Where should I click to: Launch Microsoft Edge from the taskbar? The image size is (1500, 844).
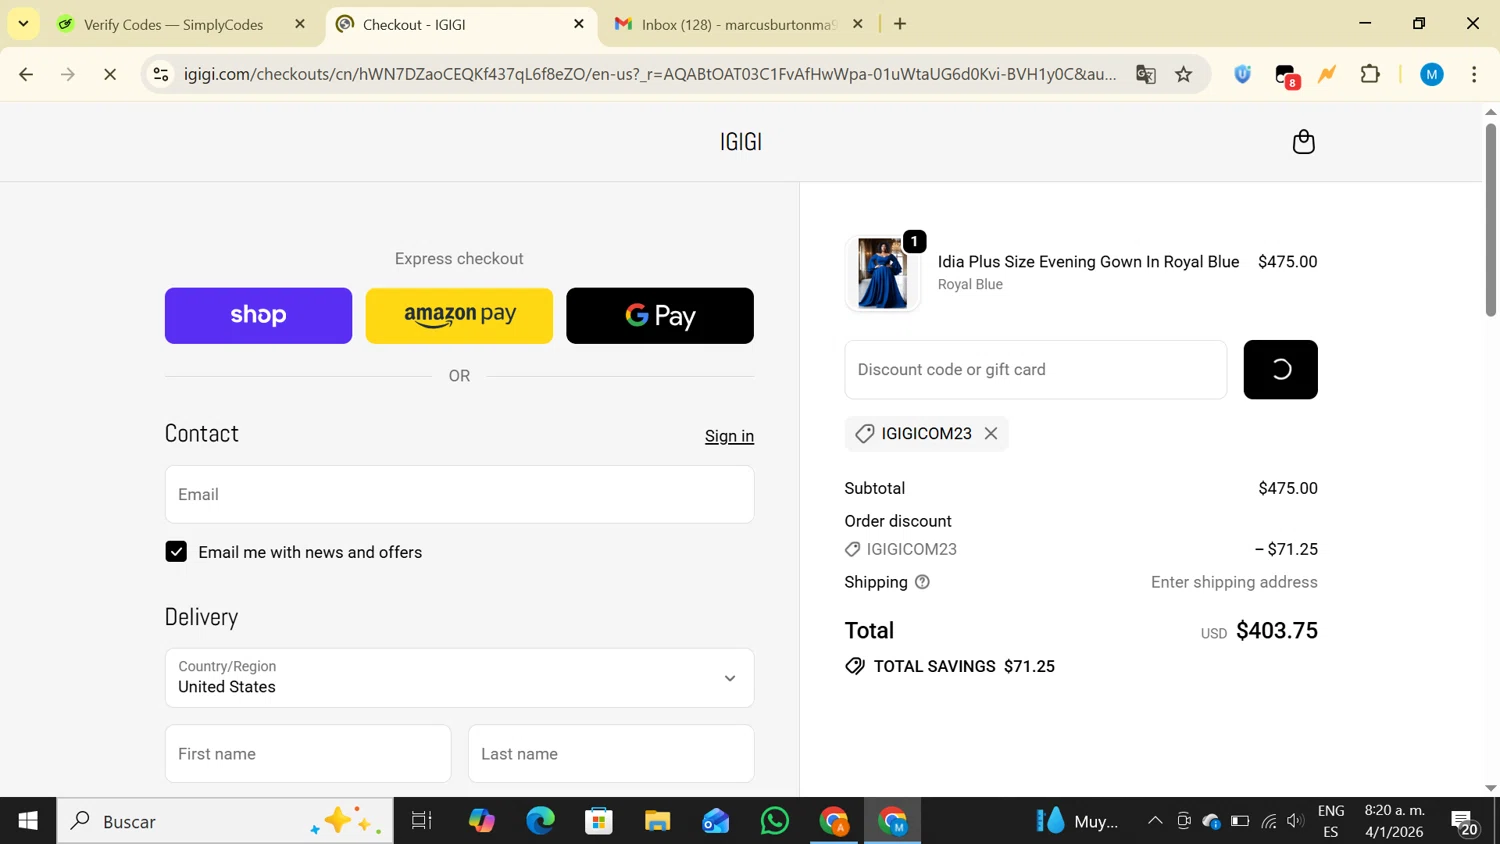click(x=540, y=821)
